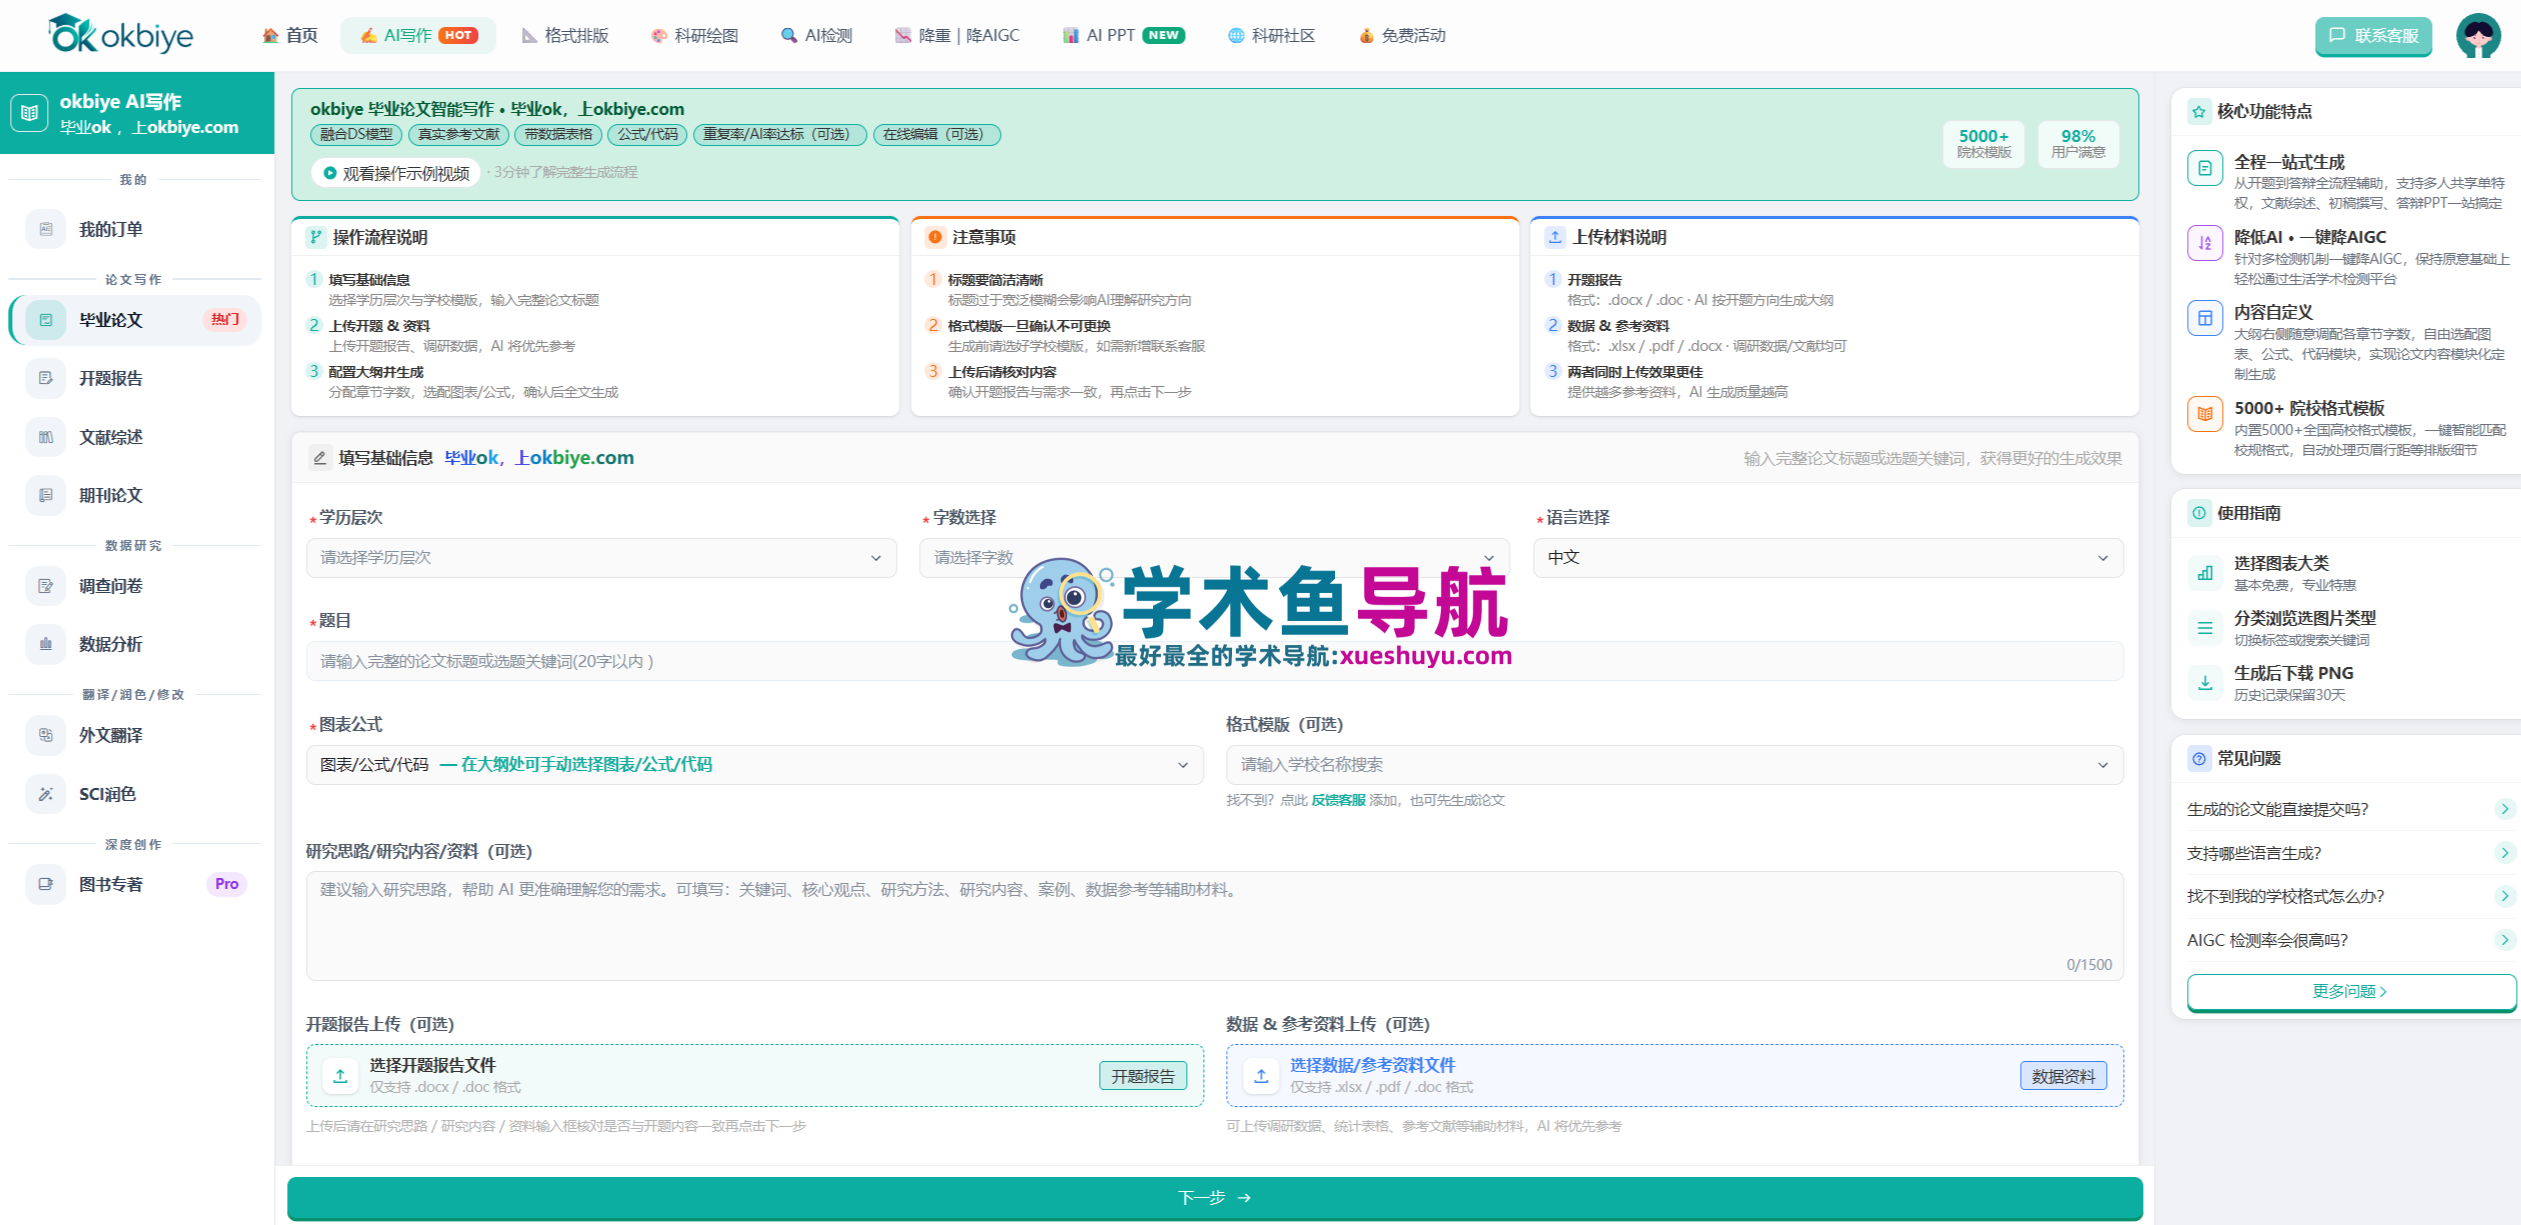
Task: Open the 图表公式 dropdown
Action: coord(755,765)
